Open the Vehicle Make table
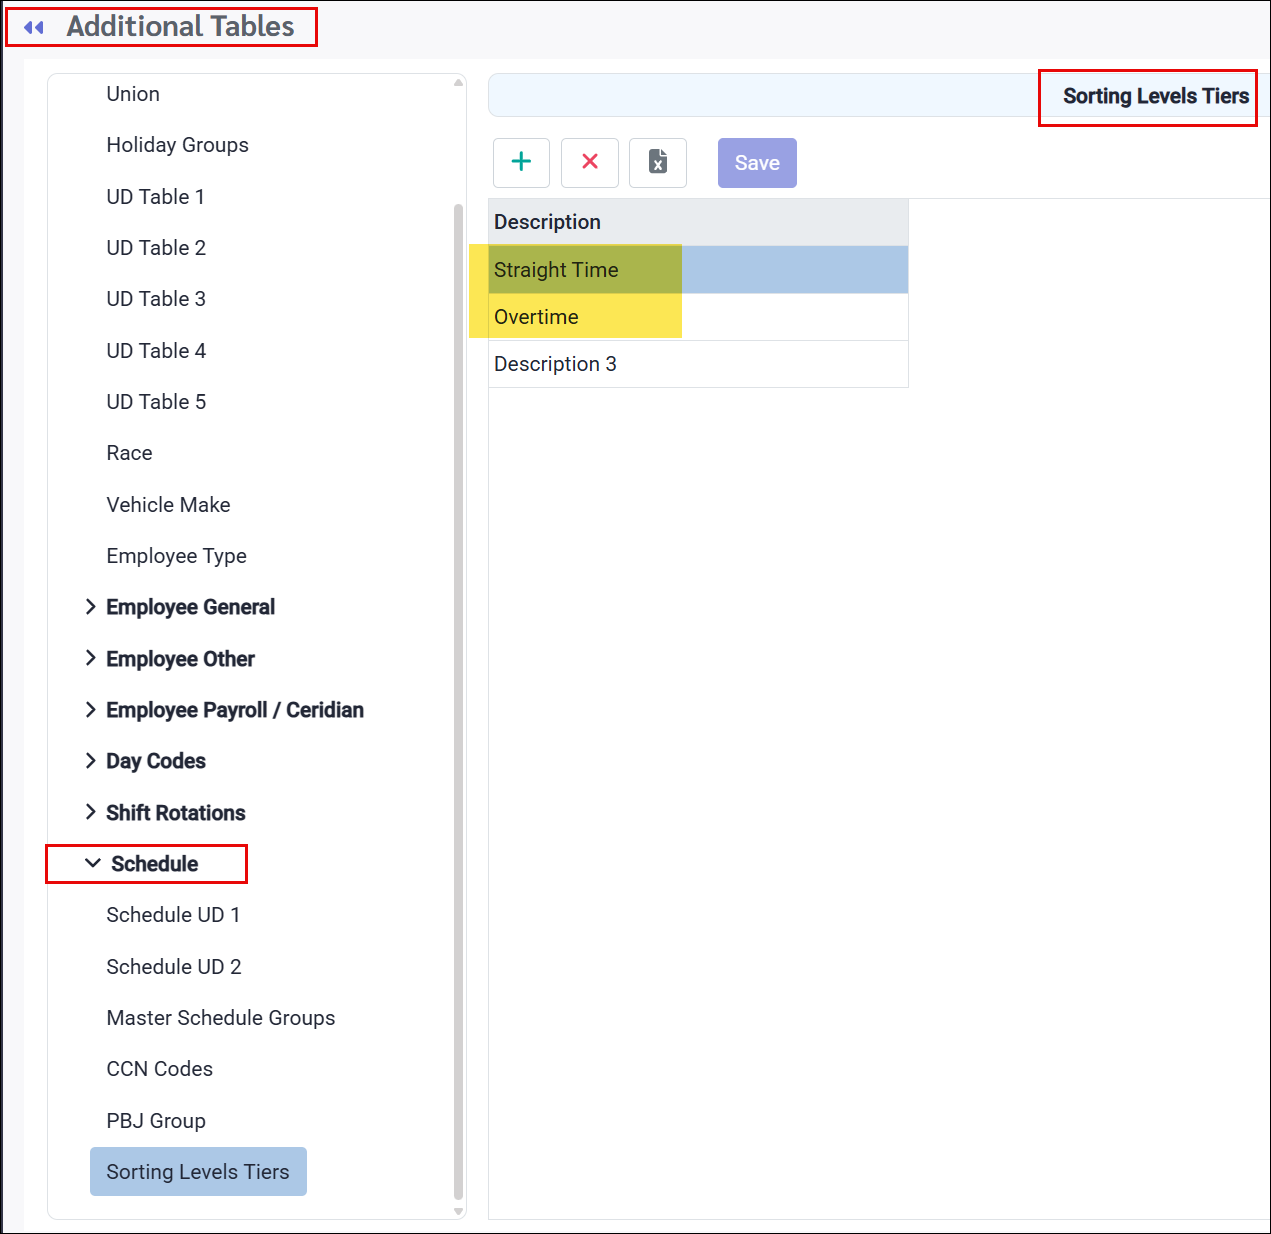The height and width of the screenshot is (1234, 1271). click(168, 505)
